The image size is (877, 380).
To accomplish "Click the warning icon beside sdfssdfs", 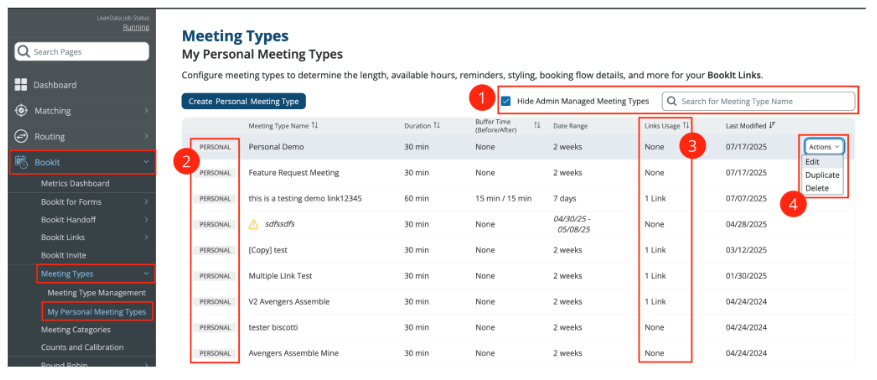I will coord(253,224).
